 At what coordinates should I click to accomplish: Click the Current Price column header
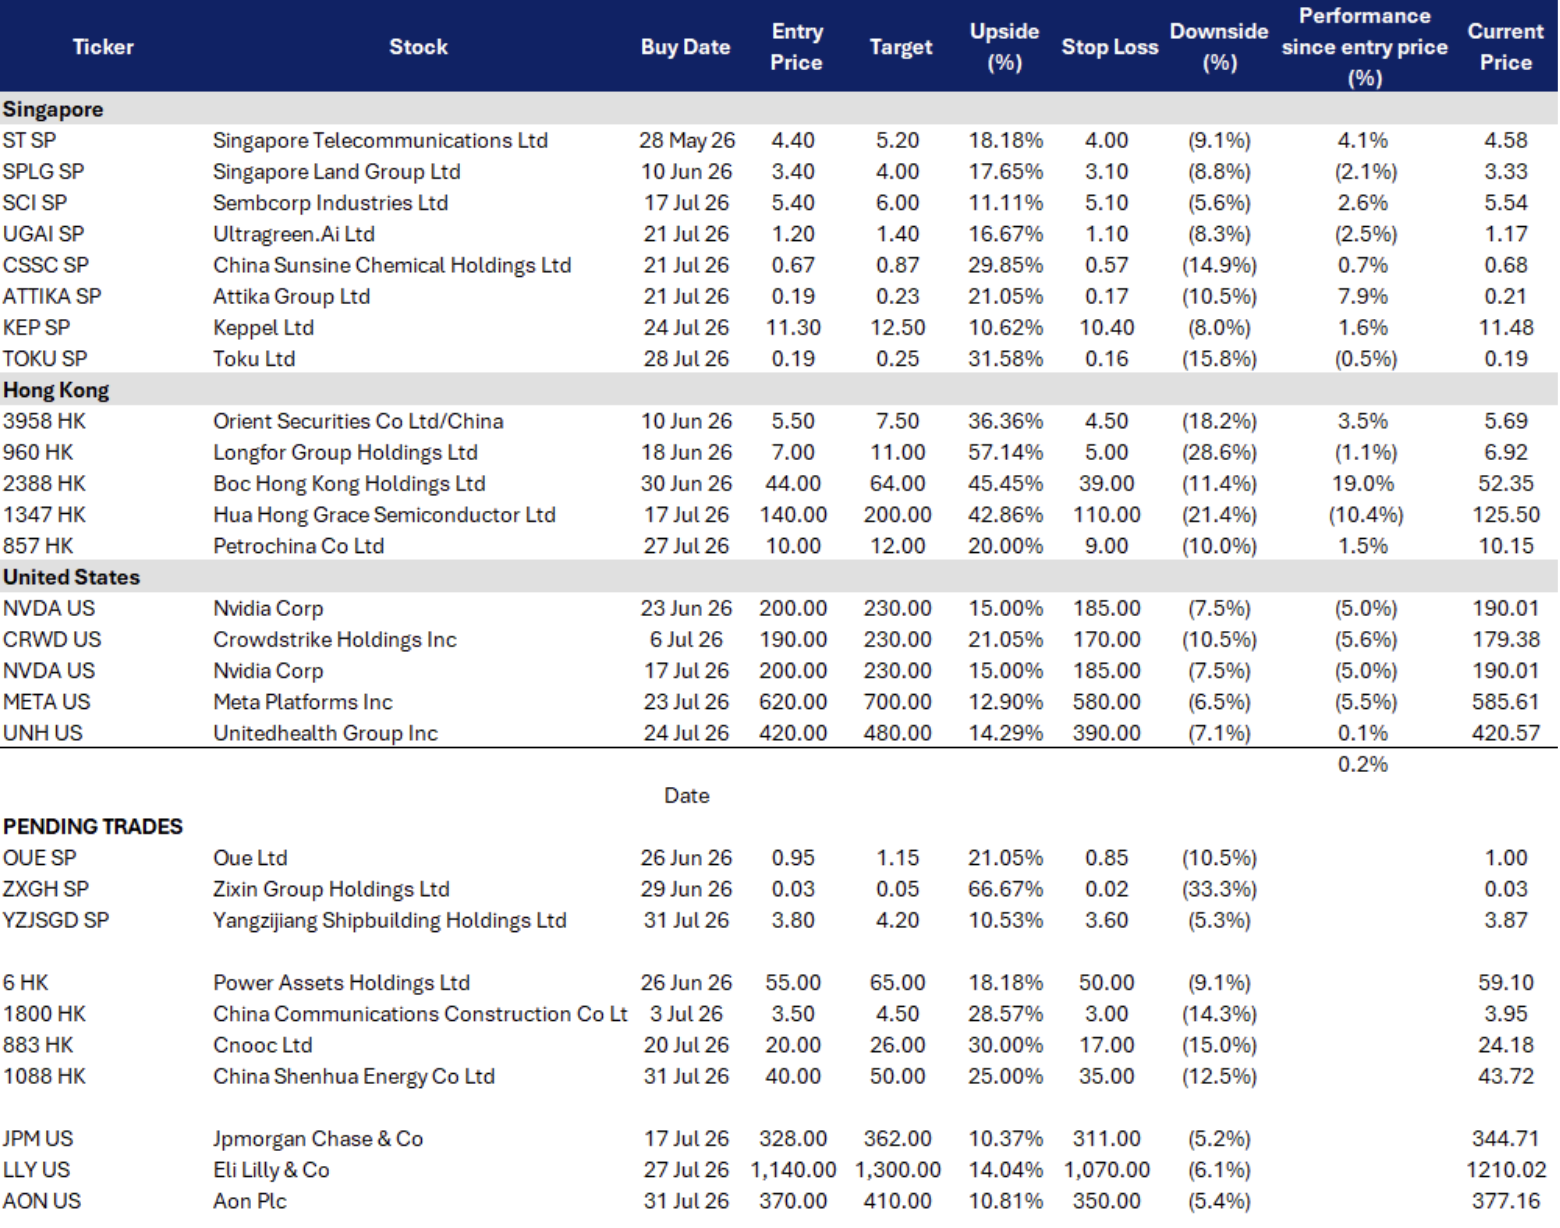click(x=1506, y=47)
